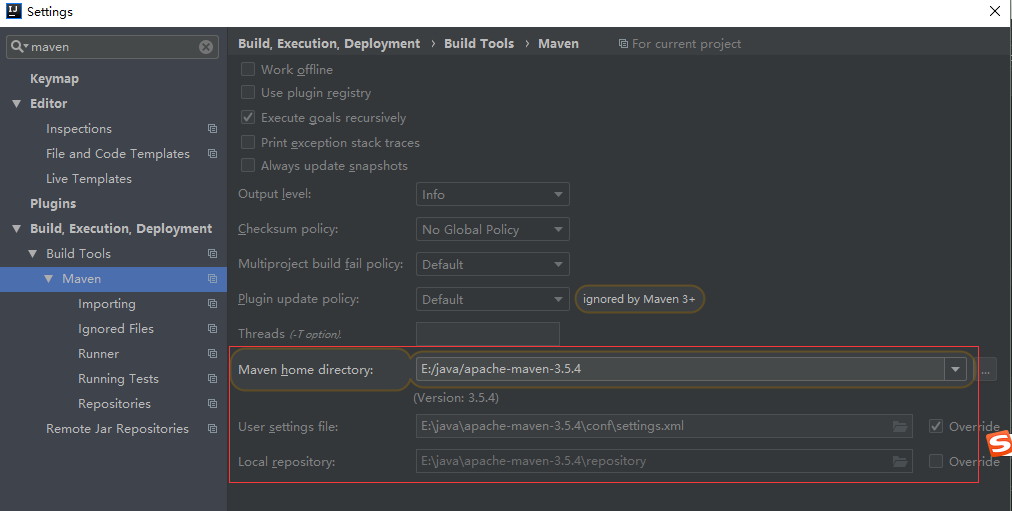
Task: Enable Always update snapshots checkbox
Action: point(248,165)
